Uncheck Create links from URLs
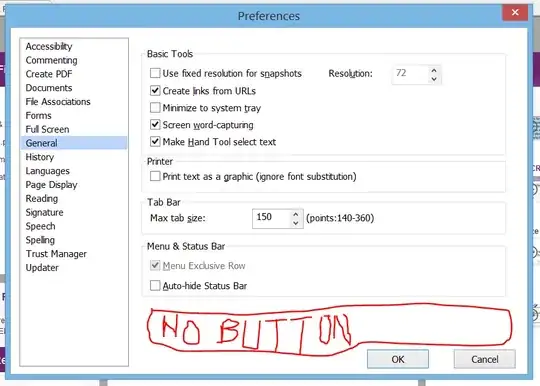This screenshot has width=540, height=386. tap(155, 91)
